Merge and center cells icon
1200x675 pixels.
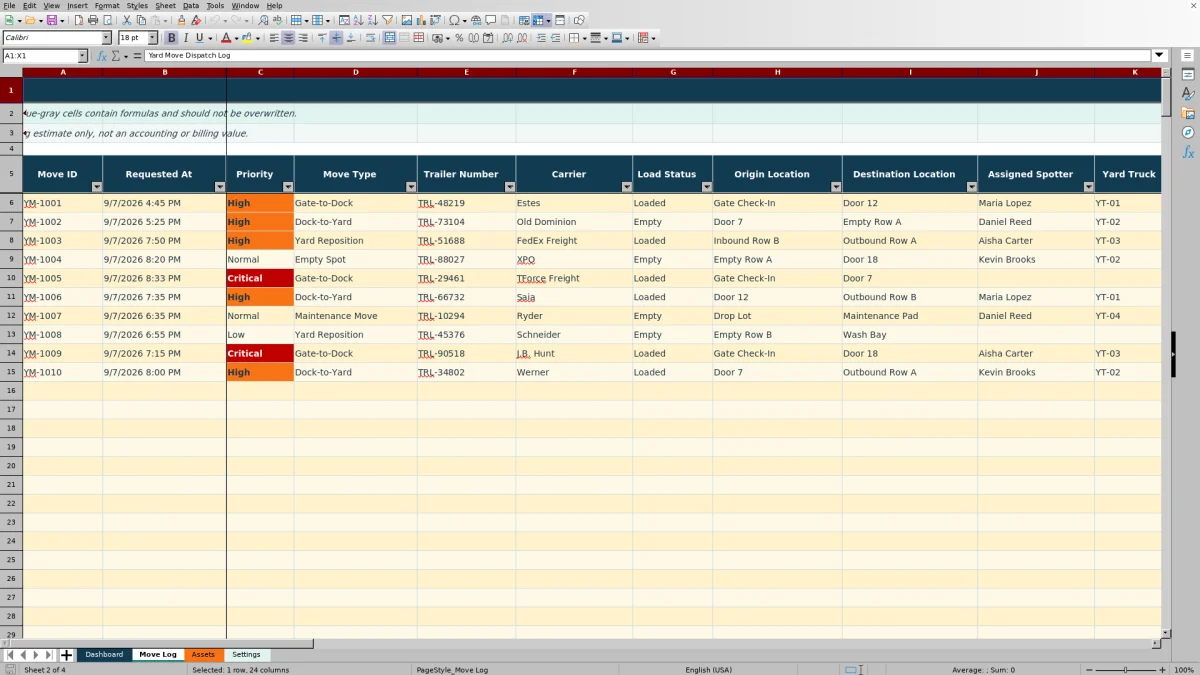390,38
